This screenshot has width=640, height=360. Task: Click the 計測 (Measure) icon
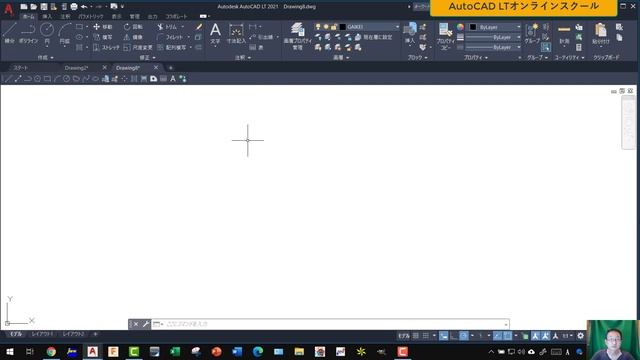pyautogui.click(x=564, y=33)
